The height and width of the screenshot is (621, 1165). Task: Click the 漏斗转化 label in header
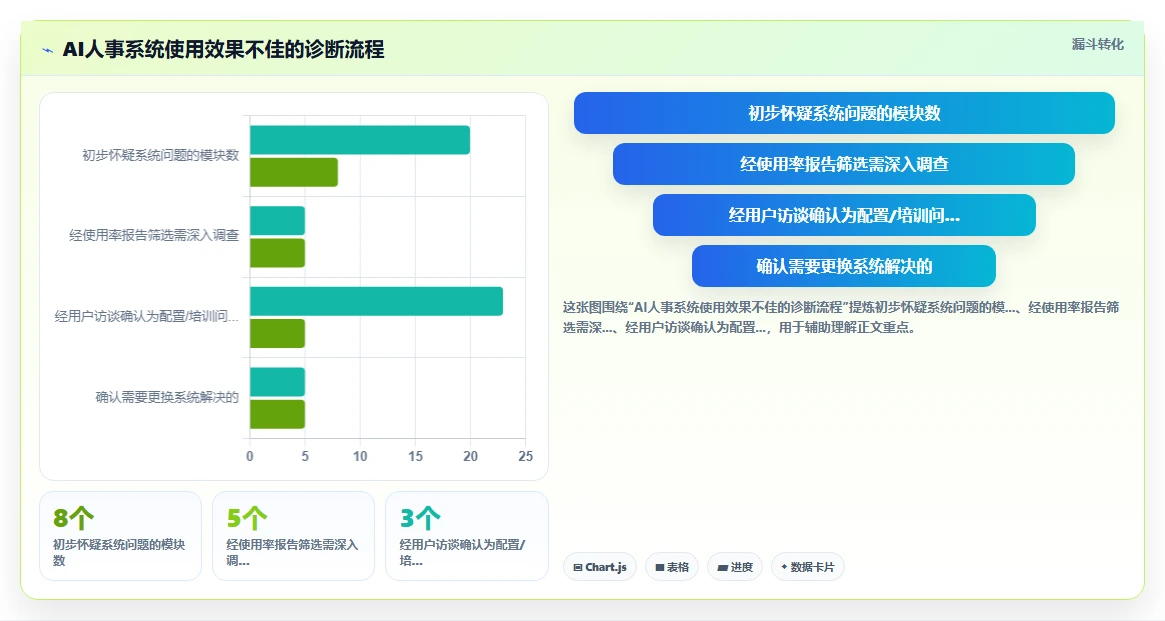(x=1097, y=45)
